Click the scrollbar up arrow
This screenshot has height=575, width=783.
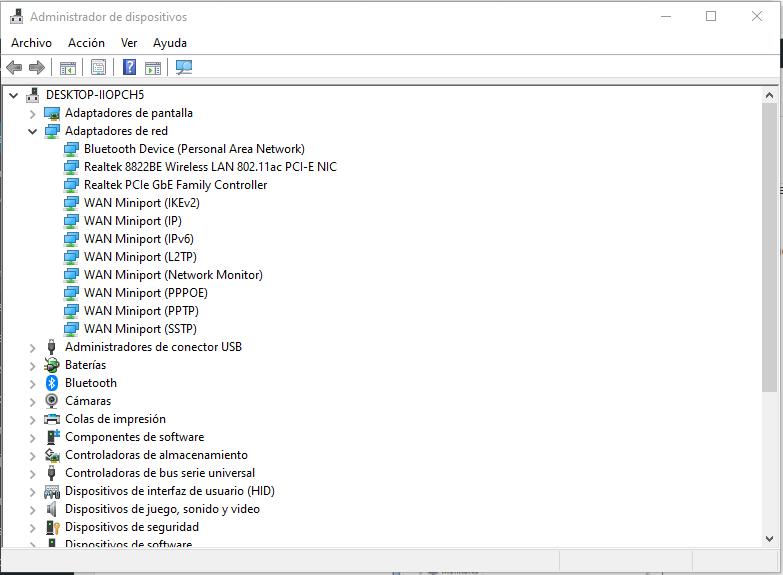[769, 95]
